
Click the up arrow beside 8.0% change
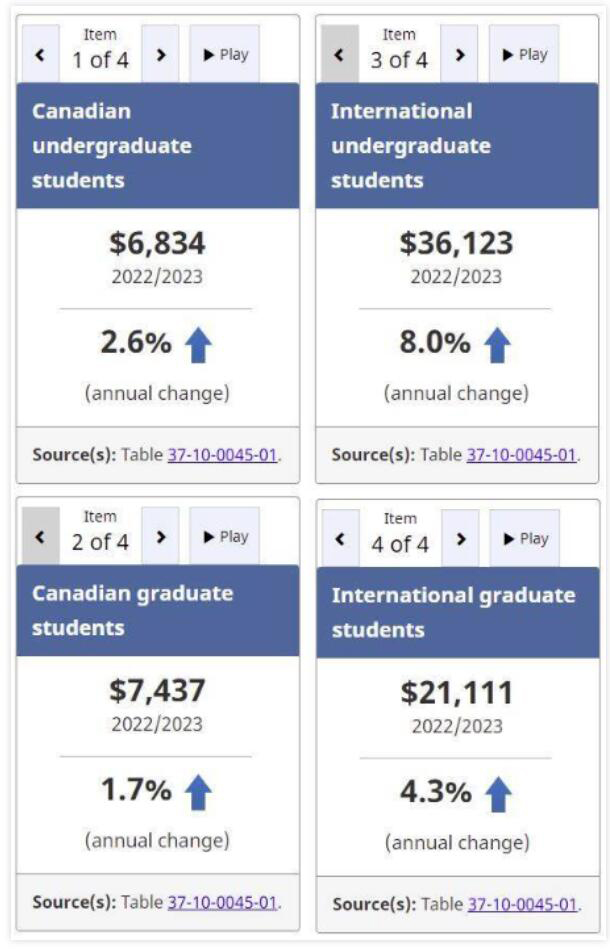coord(498,345)
